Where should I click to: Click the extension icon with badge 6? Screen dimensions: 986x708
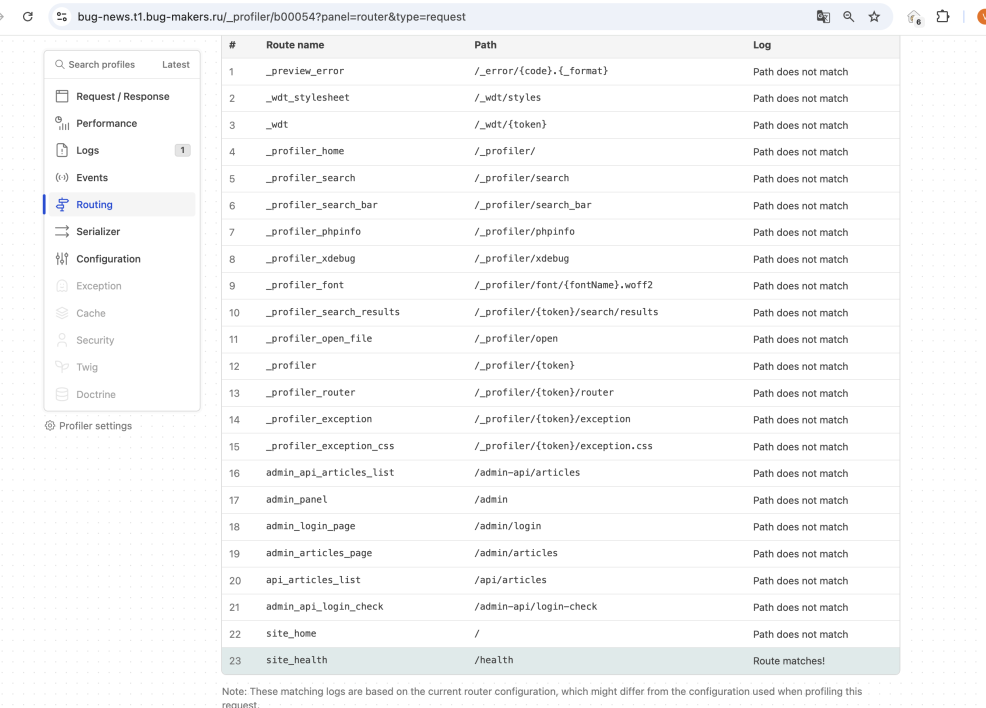[x=914, y=18]
